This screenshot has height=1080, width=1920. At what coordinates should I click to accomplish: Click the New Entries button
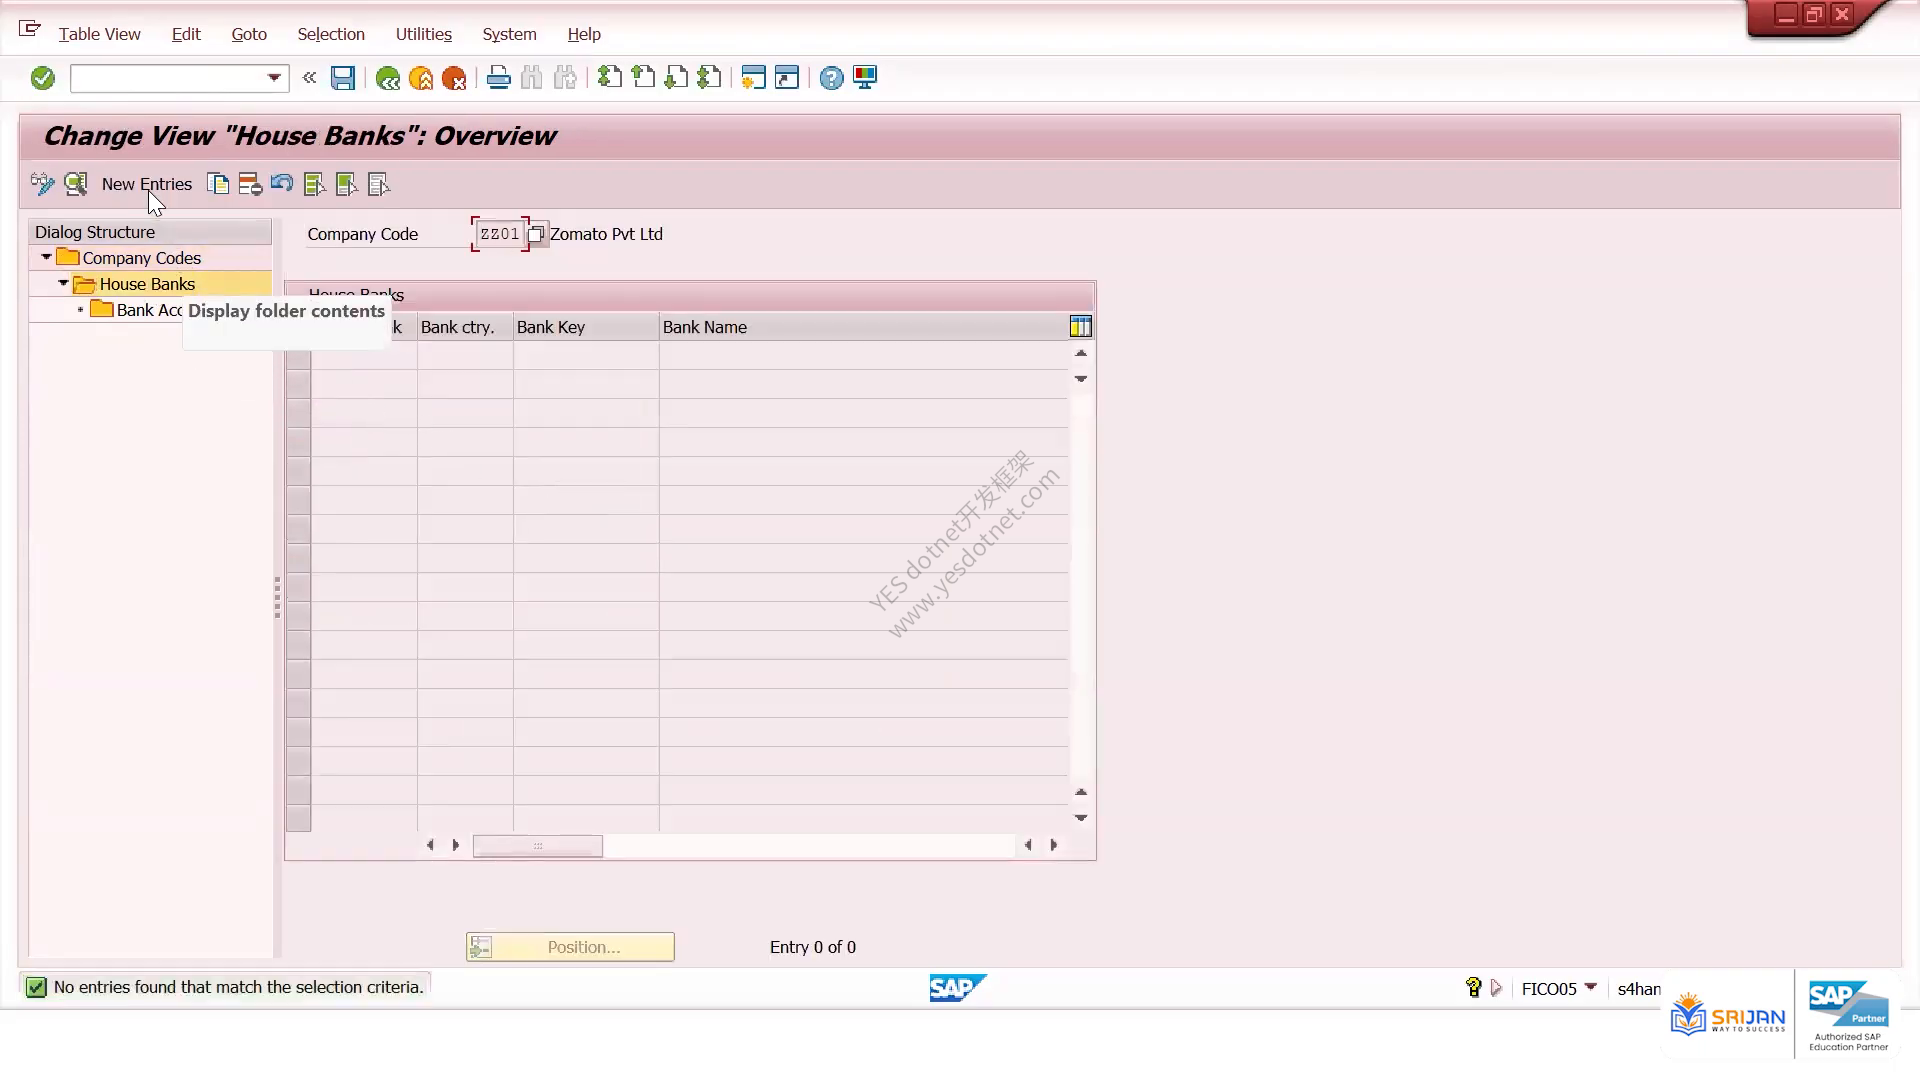146,184
